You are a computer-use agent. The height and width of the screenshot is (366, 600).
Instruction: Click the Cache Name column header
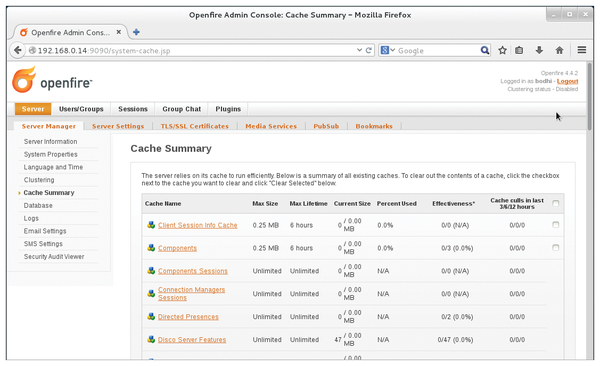tap(163, 204)
